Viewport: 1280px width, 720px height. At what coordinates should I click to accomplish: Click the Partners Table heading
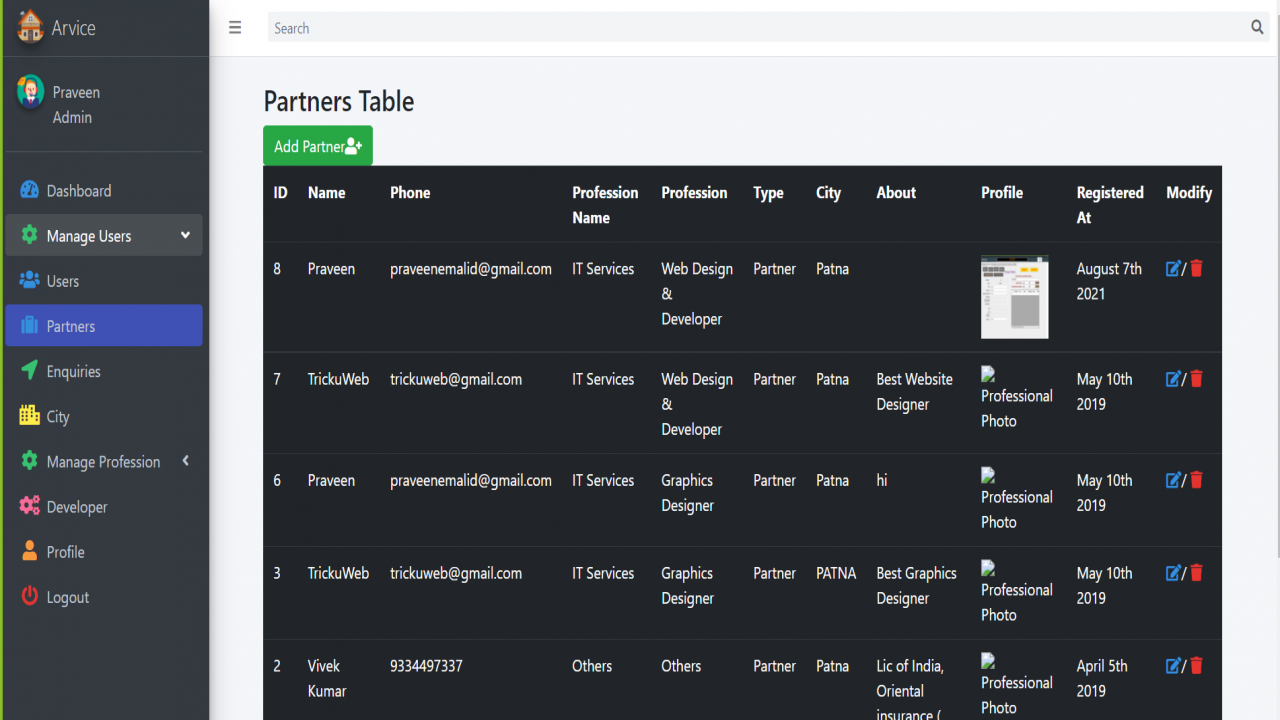tap(339, 101)
